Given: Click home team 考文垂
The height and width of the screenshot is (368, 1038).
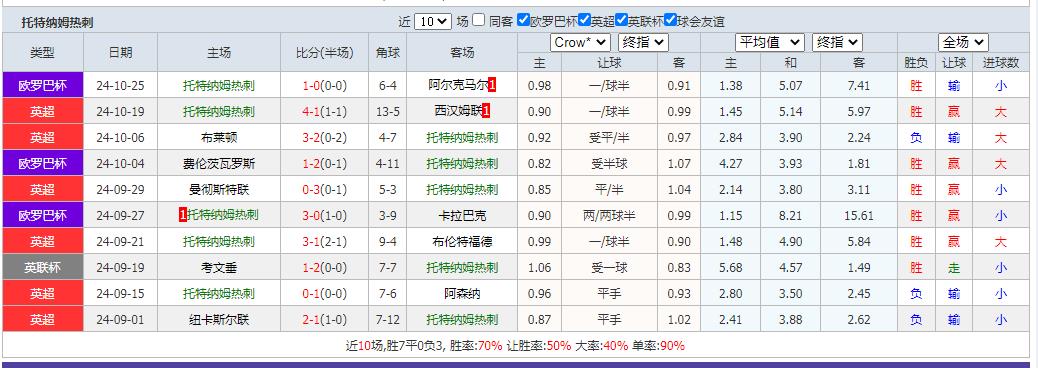Looking at the screenshot, I should [219, 267].
